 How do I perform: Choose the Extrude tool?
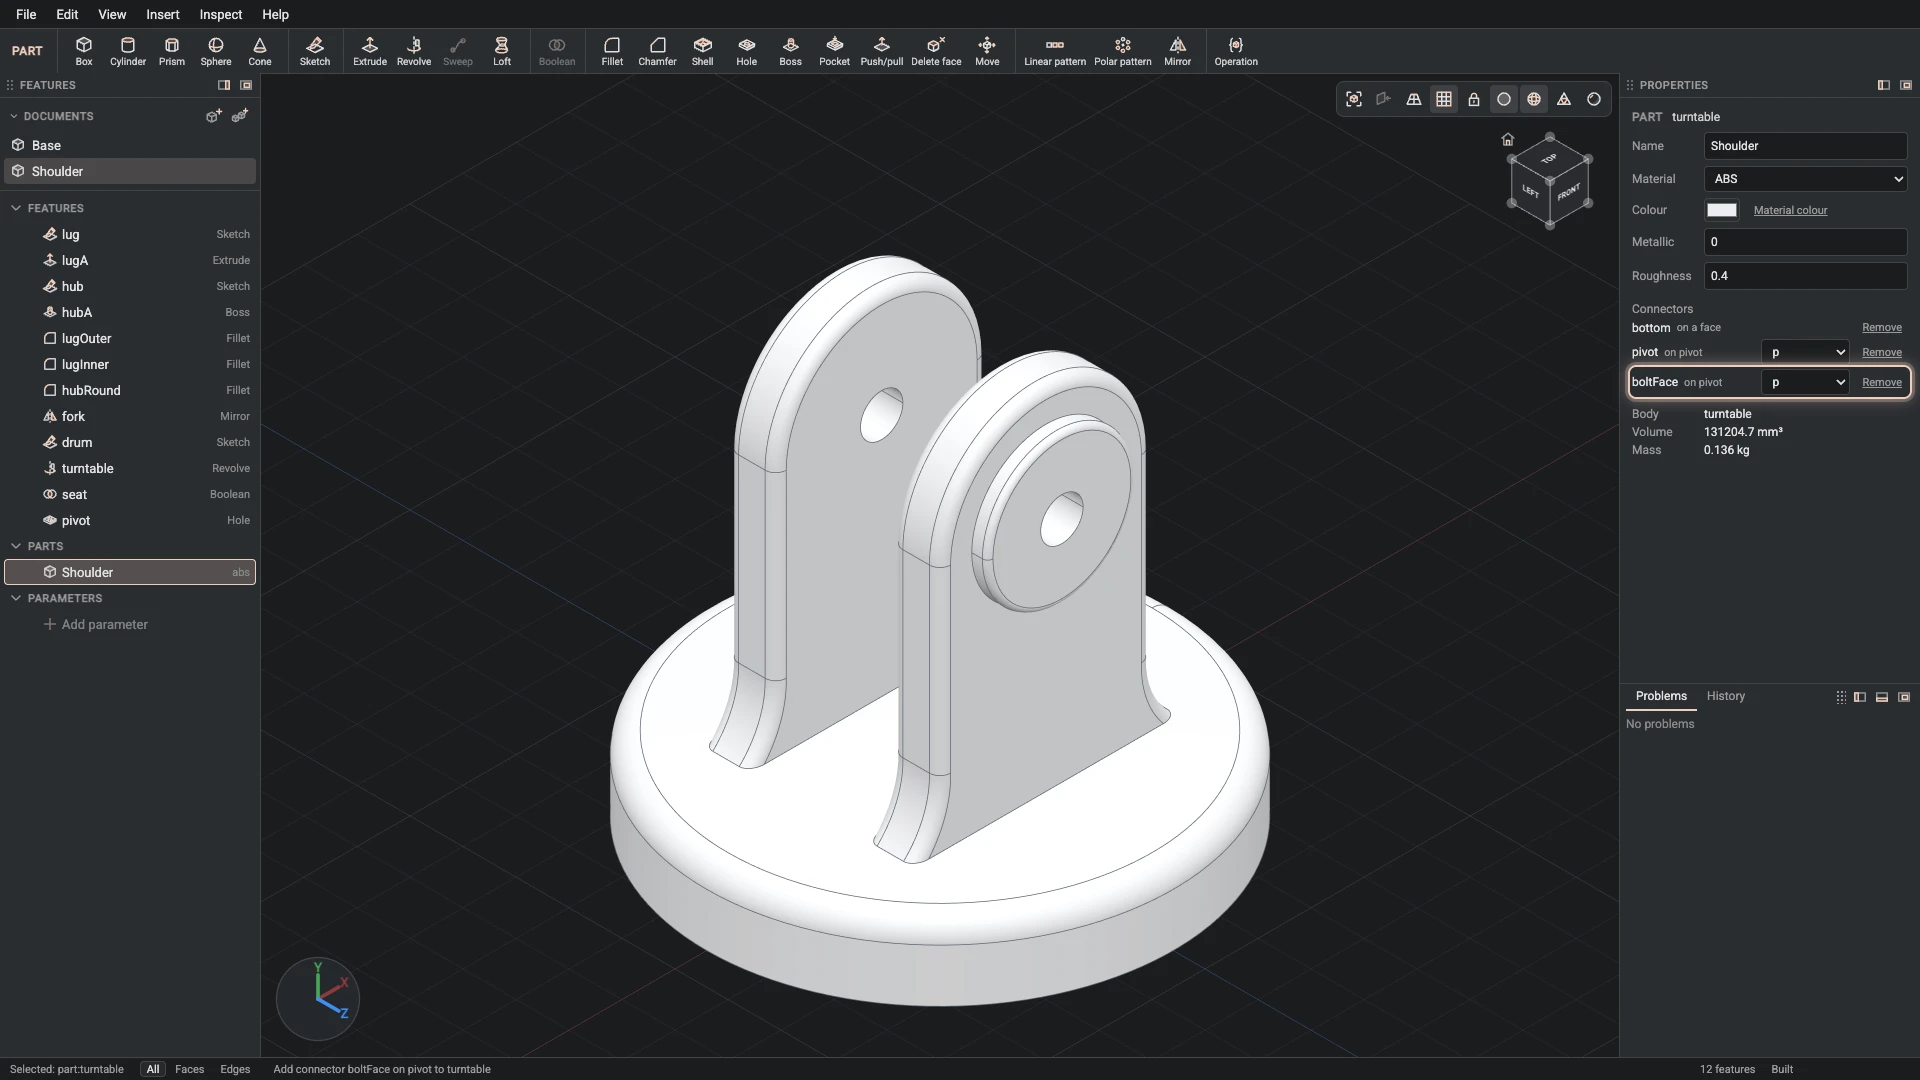pos(370,51)
